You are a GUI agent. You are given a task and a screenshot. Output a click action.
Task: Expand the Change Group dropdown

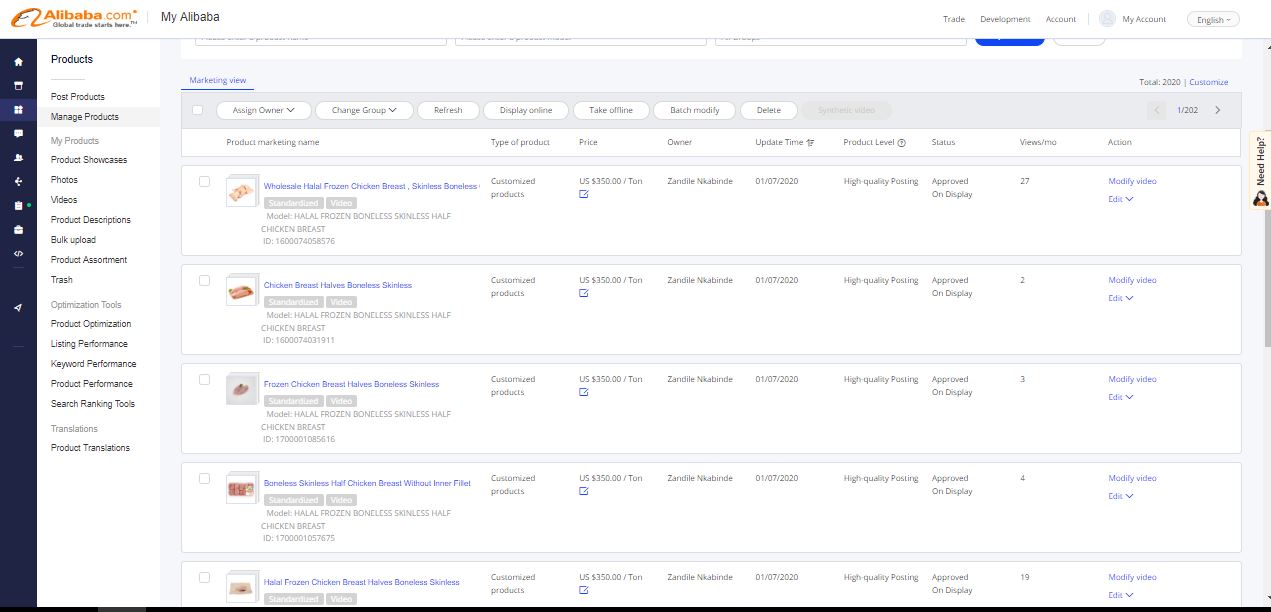tap(364, 110)
